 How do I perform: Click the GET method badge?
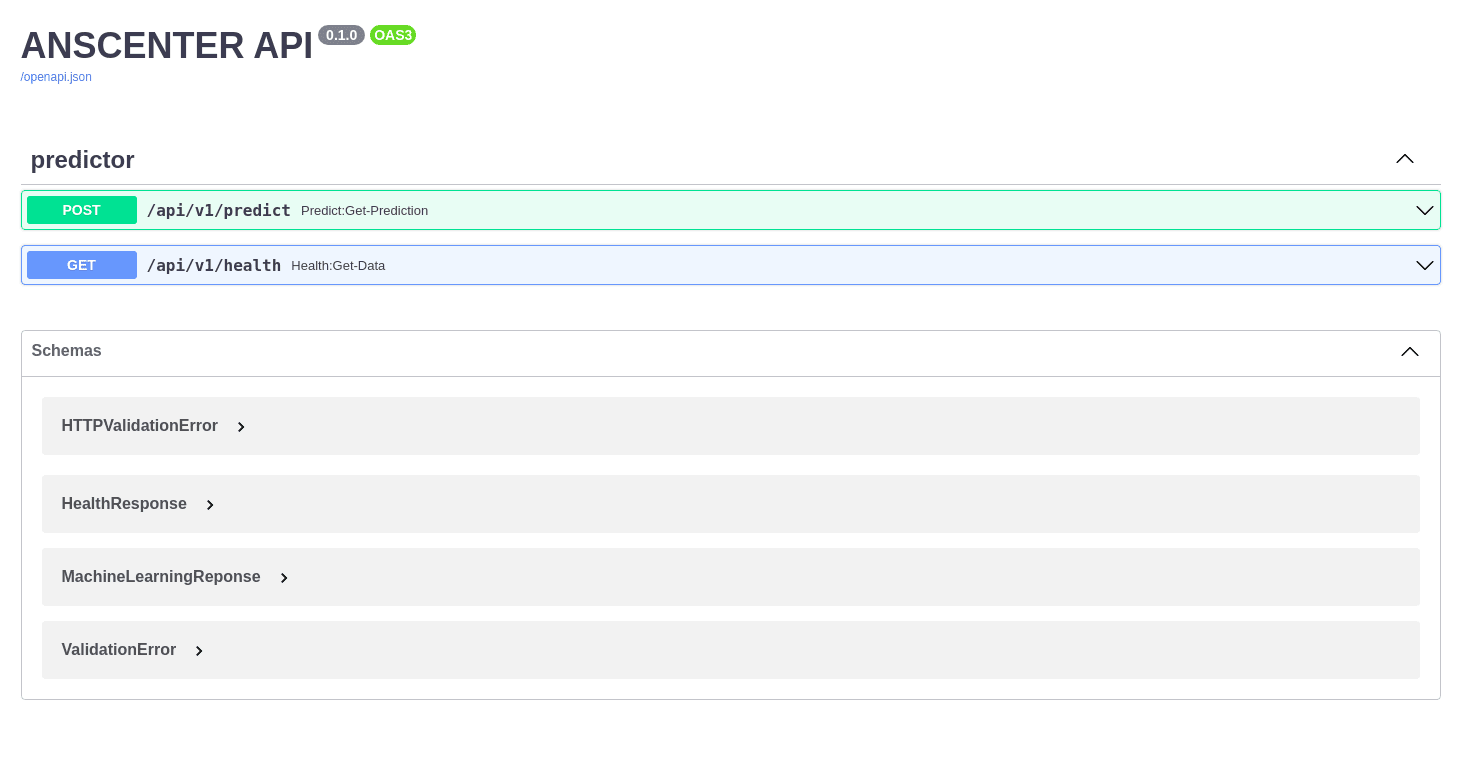click(x=81, y=264)
